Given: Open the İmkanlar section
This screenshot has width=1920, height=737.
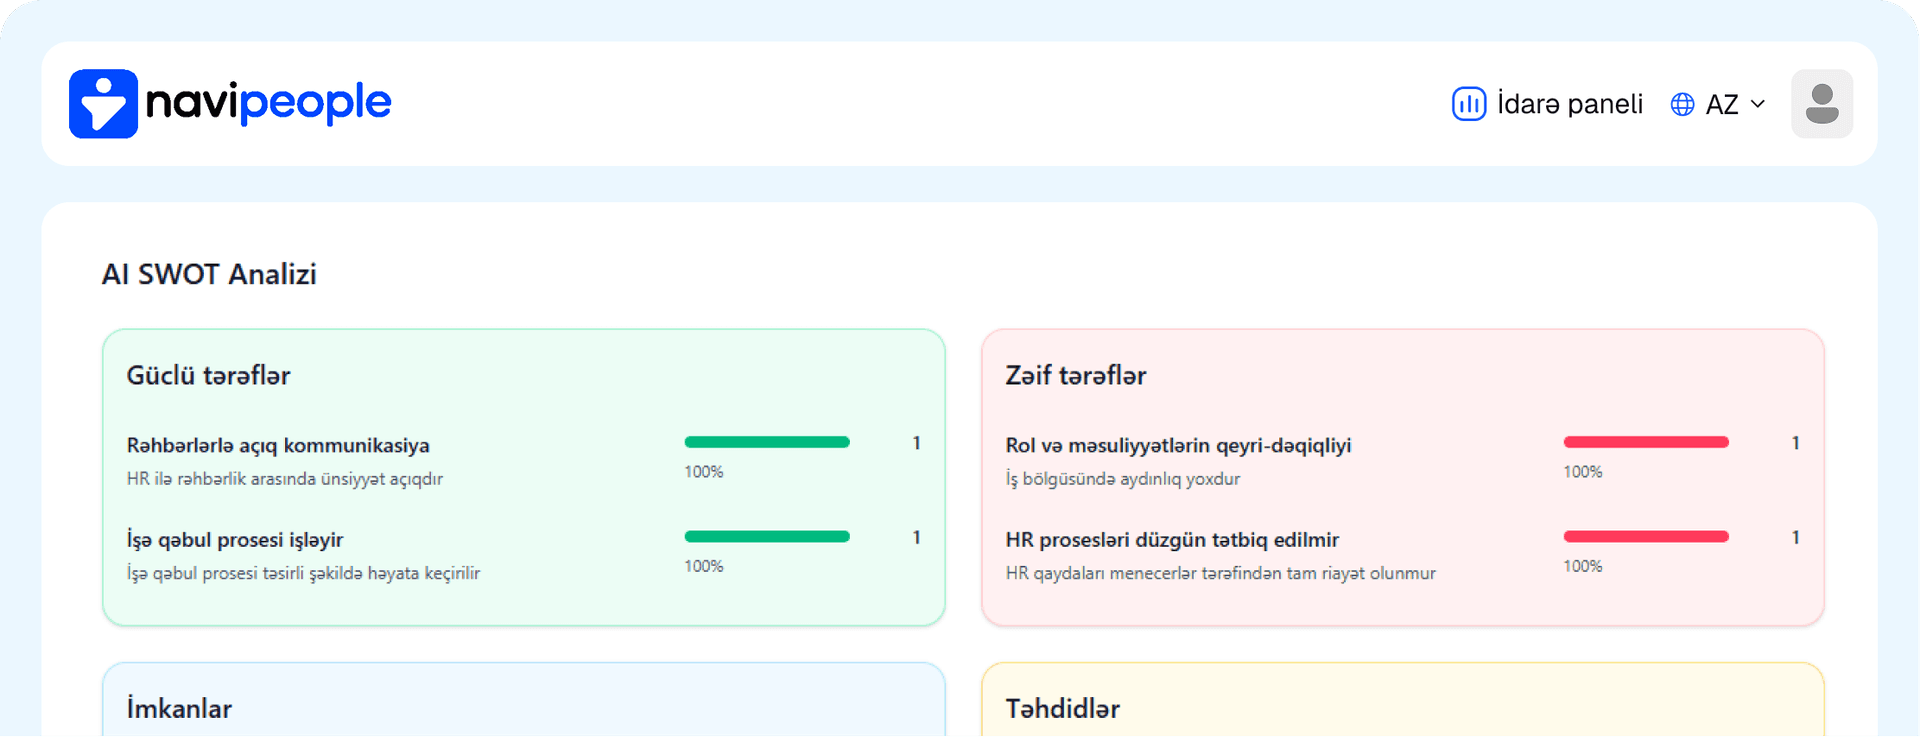Looking at the screenshot, I should coord(179,709).
